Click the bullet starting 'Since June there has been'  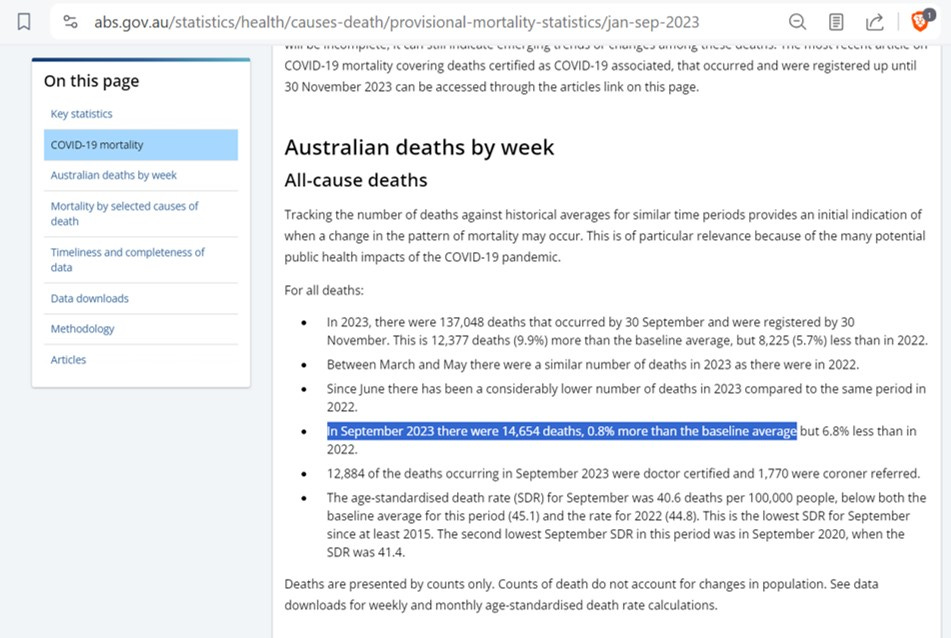point(627,398)
